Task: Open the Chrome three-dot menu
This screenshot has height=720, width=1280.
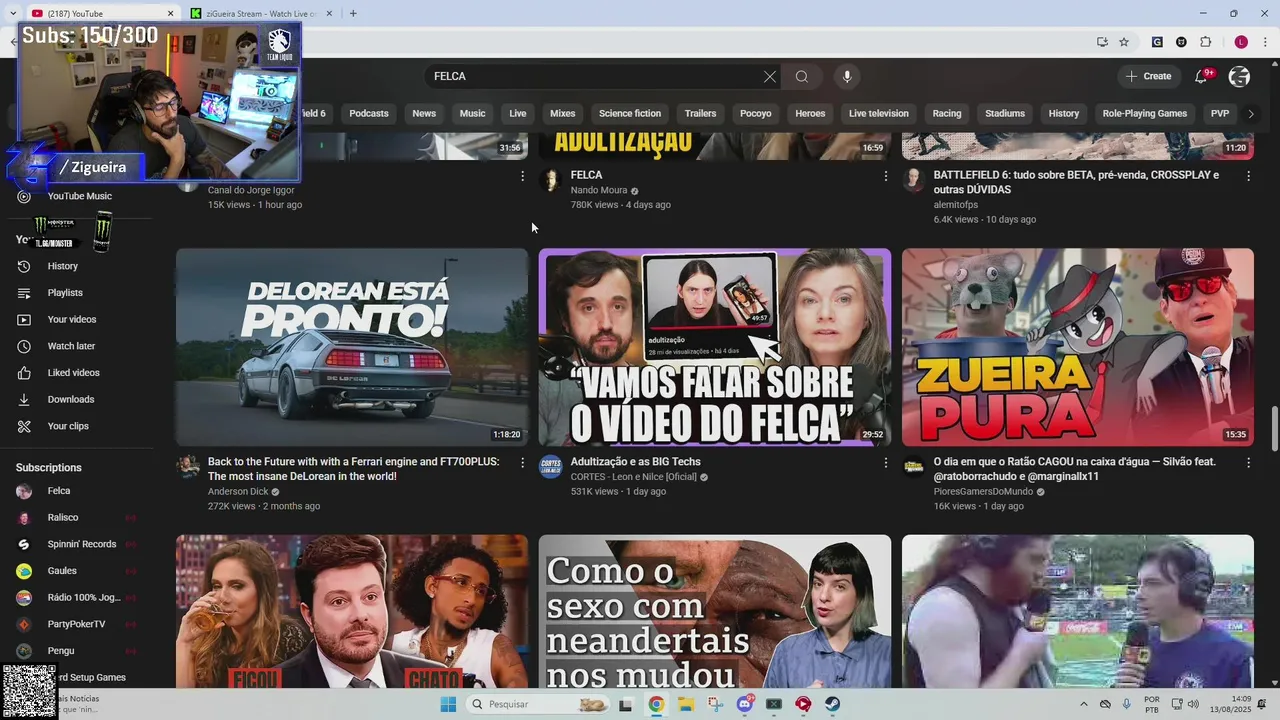Action: pyautogui.click(x=1266, y=42)
